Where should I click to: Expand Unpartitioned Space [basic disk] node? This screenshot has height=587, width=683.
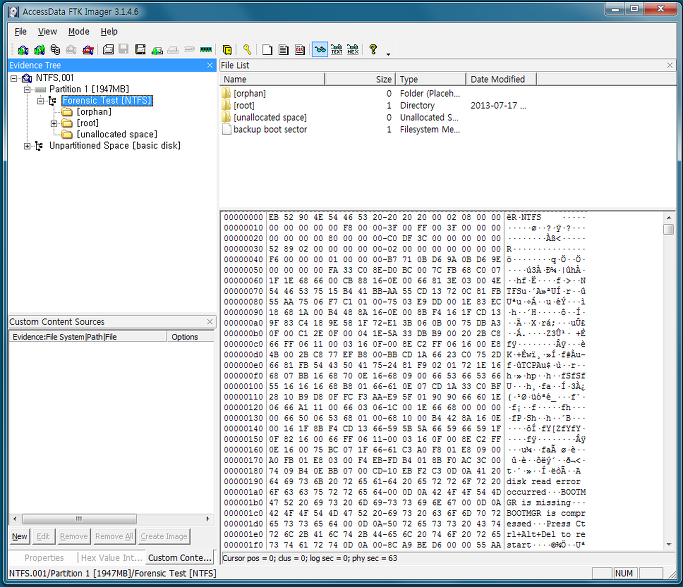point(27,146)
